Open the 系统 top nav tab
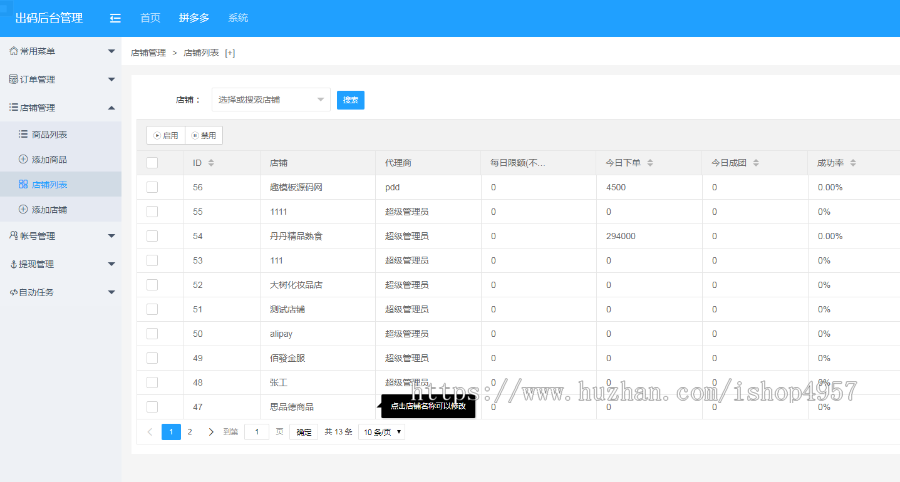The height and width of the screenshot is (482, 900). point(238,18)
